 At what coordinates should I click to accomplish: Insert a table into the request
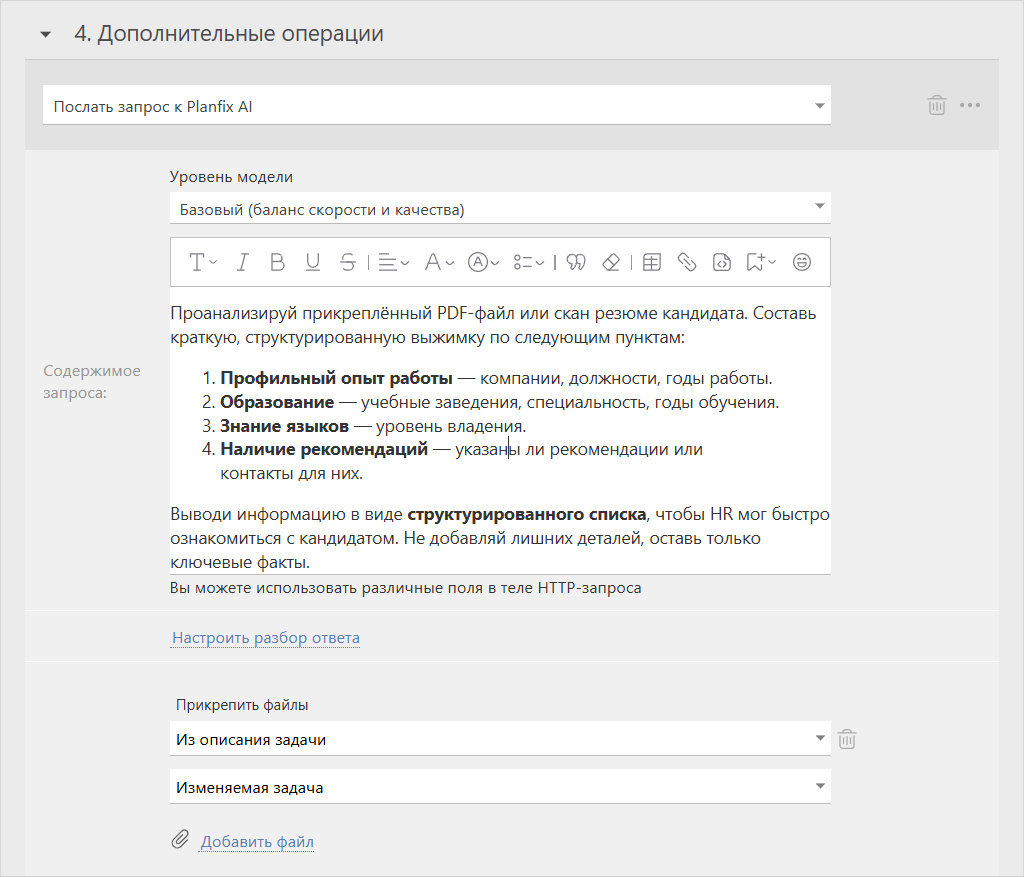[x=650, y=262]
